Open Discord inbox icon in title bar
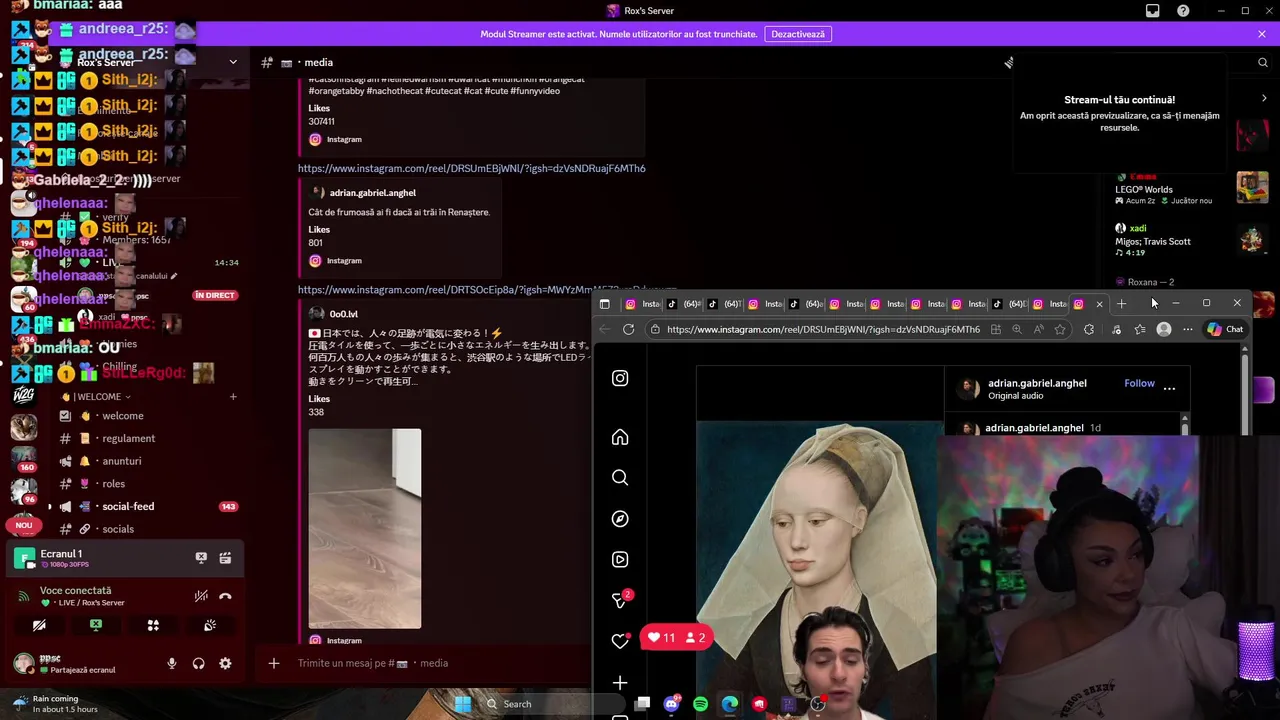The image size is (1280, 720). (1153, 11)
